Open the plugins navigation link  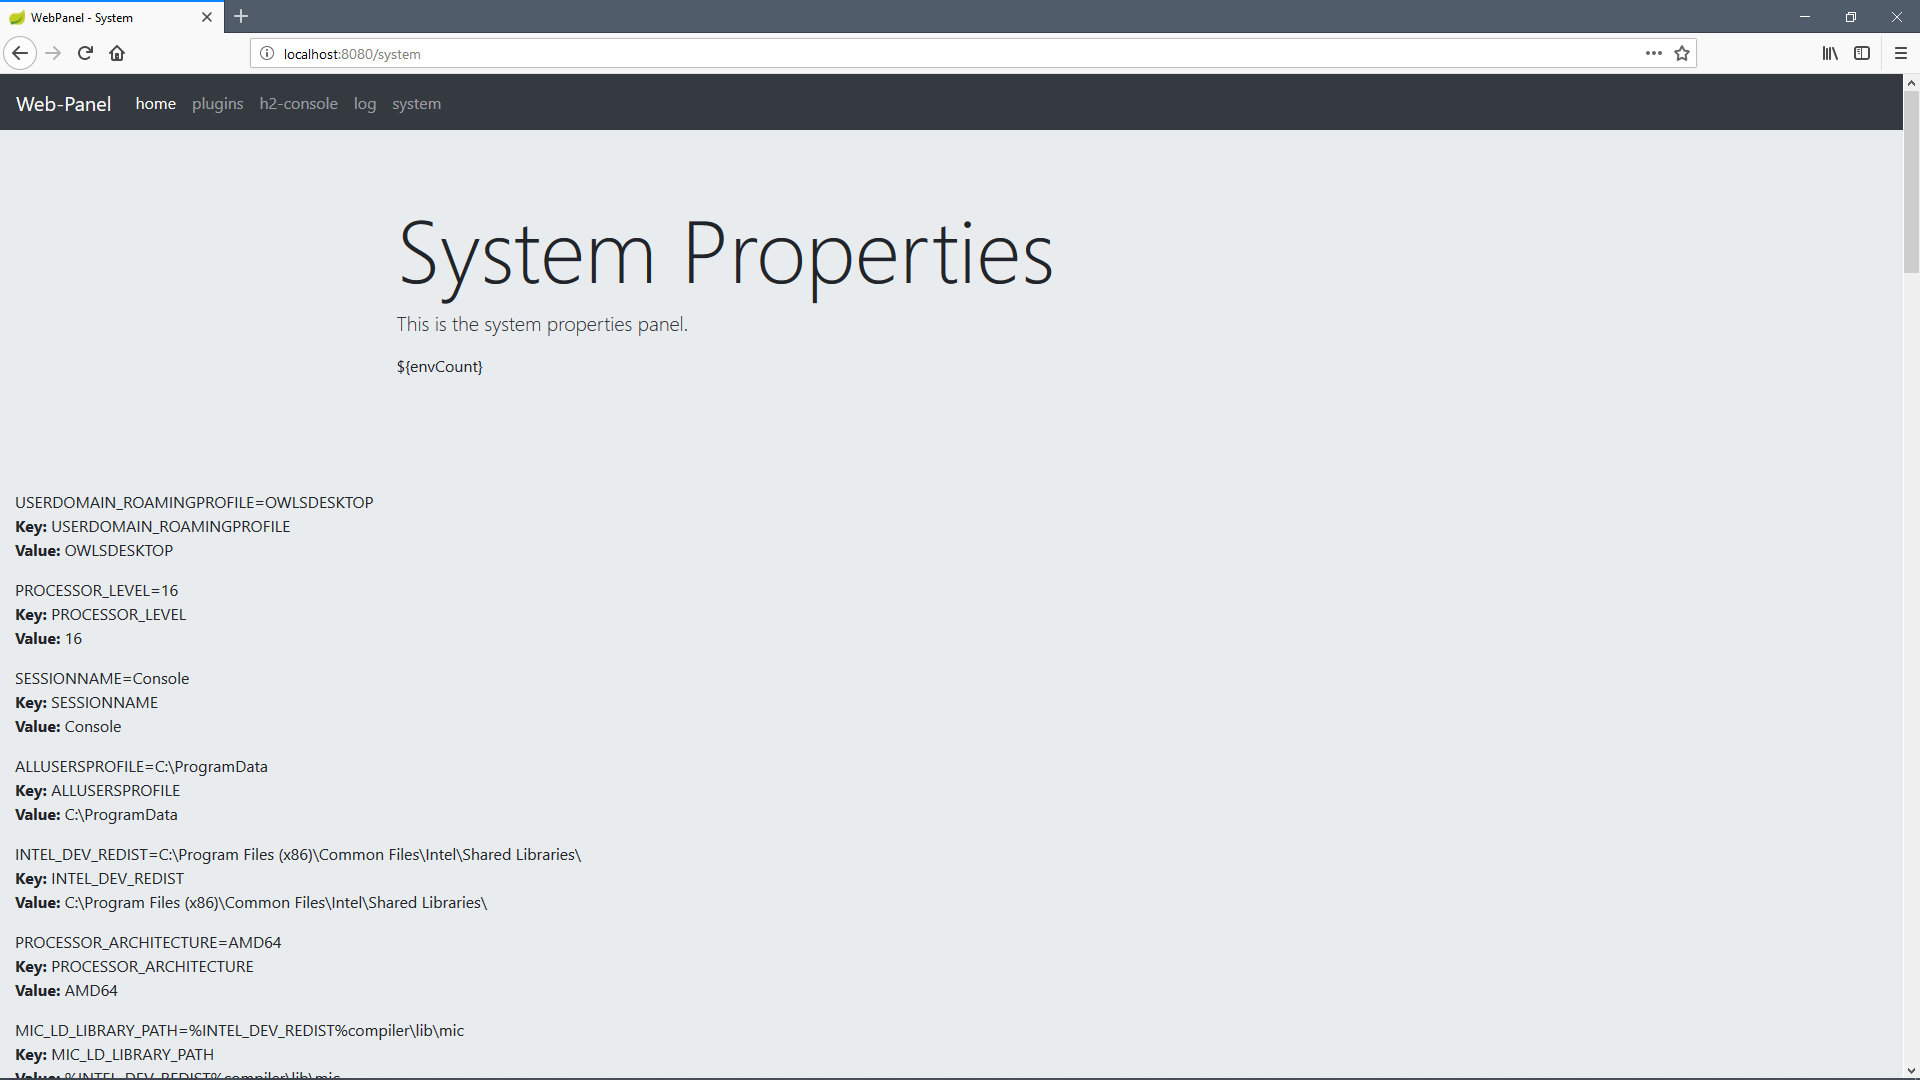[x=217, y=104]
